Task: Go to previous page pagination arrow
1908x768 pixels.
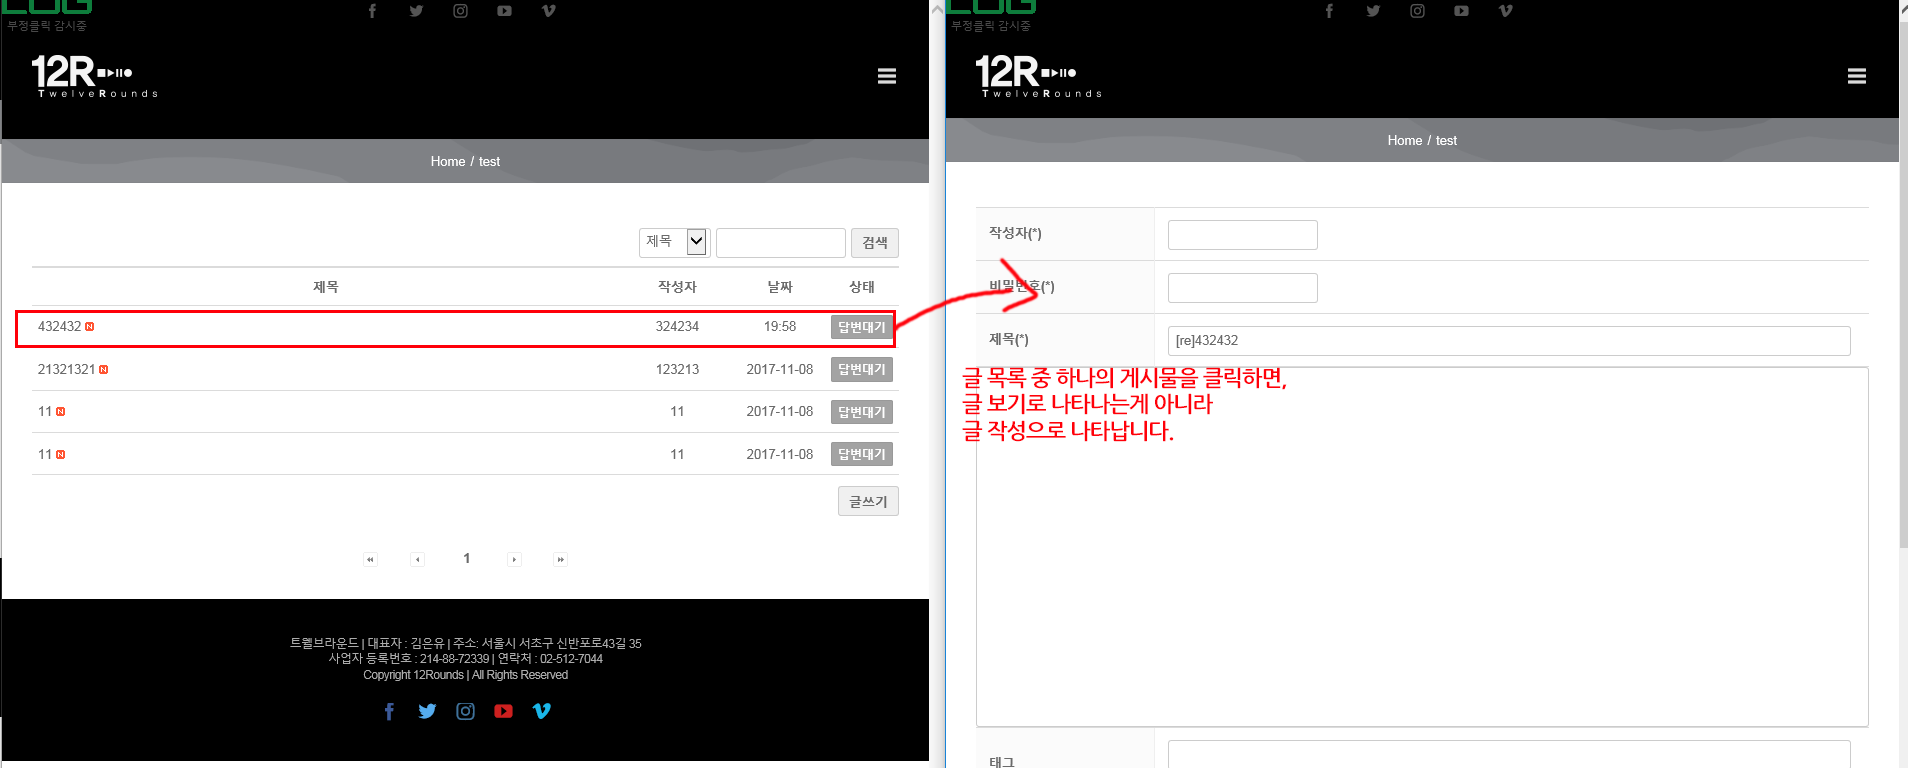Action: [417, 559]
